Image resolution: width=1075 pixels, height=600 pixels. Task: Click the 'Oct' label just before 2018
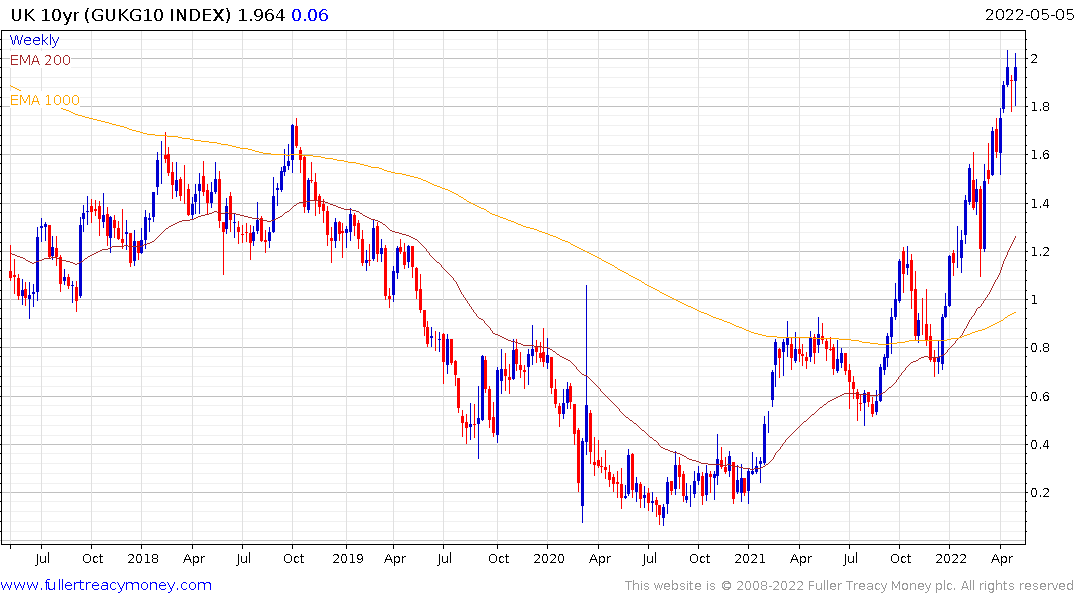(x=93, y=558)
